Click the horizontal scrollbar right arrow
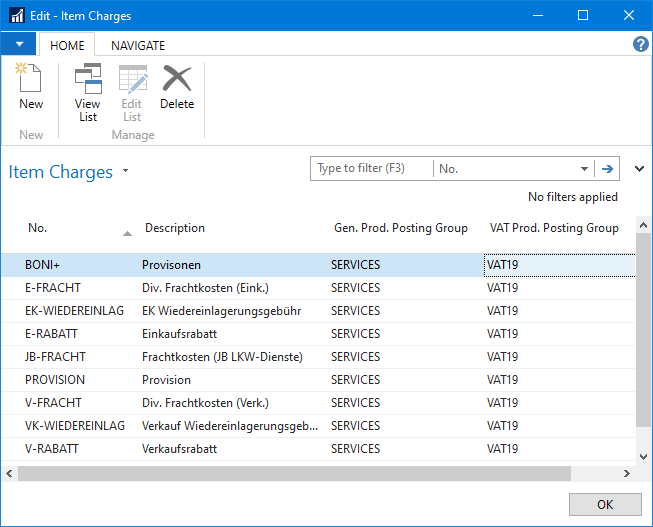The width and height of the screenshot is (653, 527). pyautogui.click(x=626, y=473)
